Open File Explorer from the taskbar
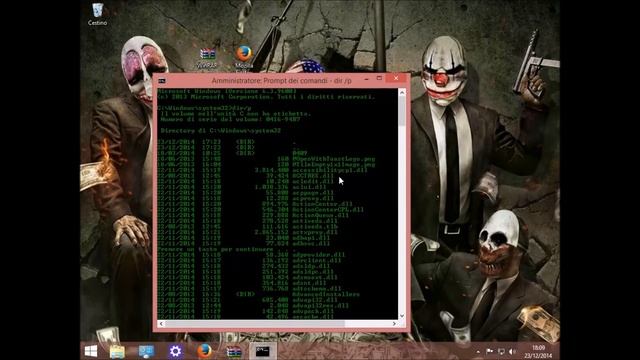This screenshot has width=640, height=360. tap(117, 351)
